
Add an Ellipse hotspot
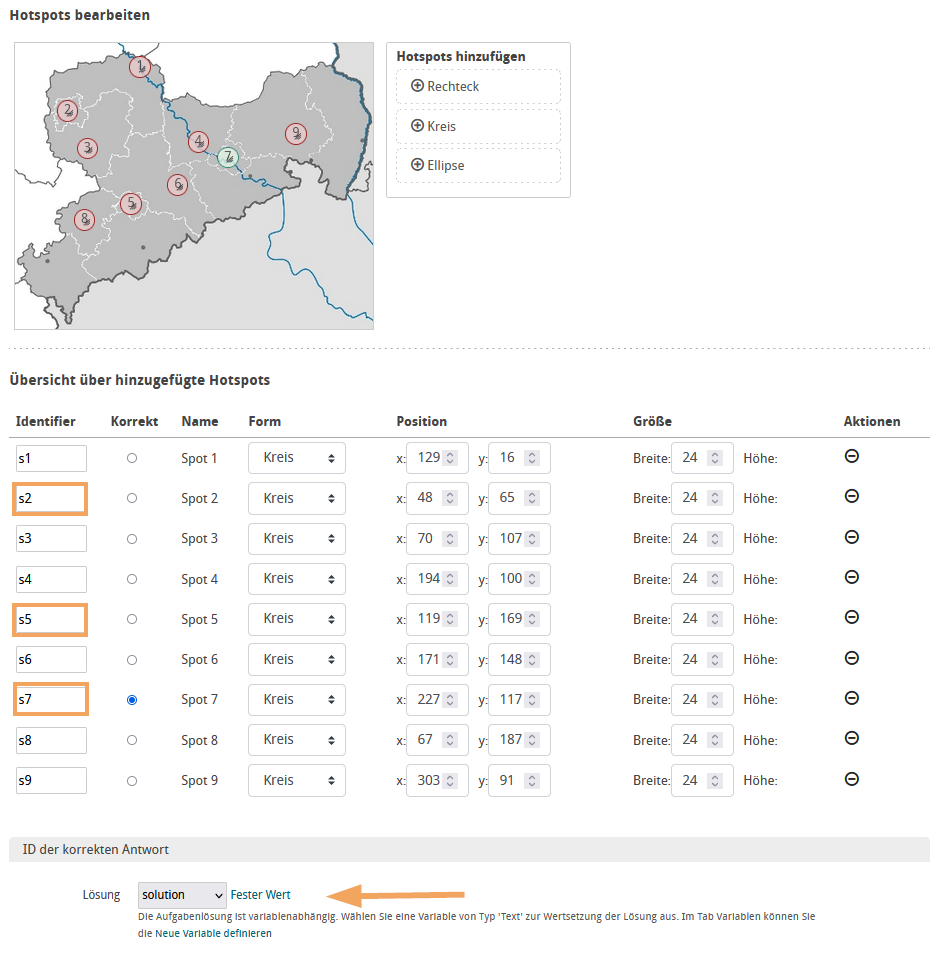[439, 165]
